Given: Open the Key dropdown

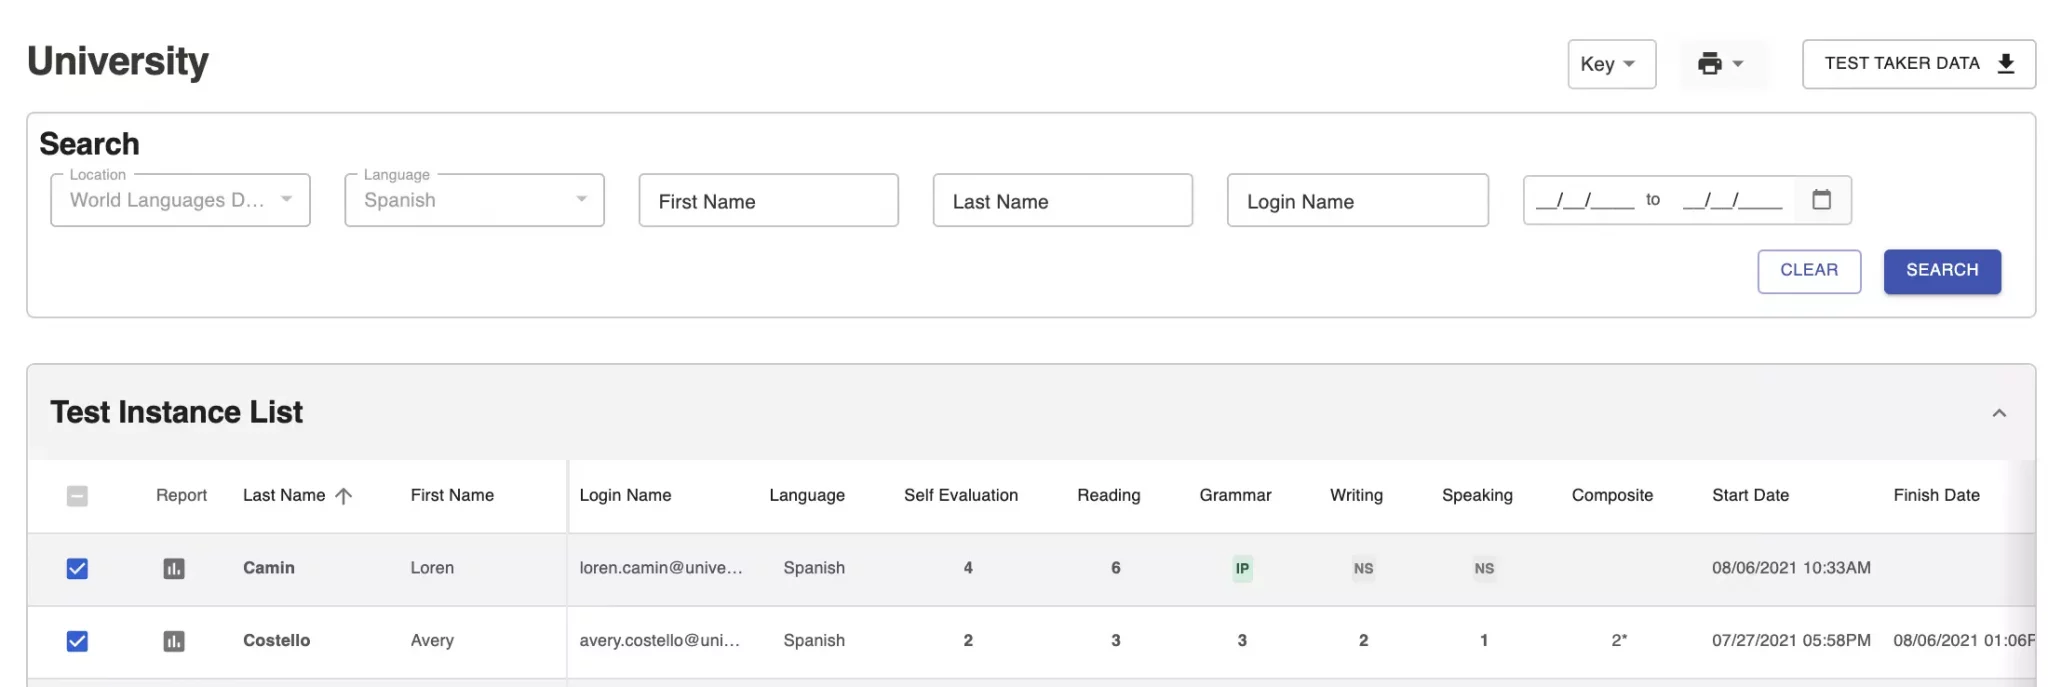Looking at the screenshot, I should point(1611,64).
